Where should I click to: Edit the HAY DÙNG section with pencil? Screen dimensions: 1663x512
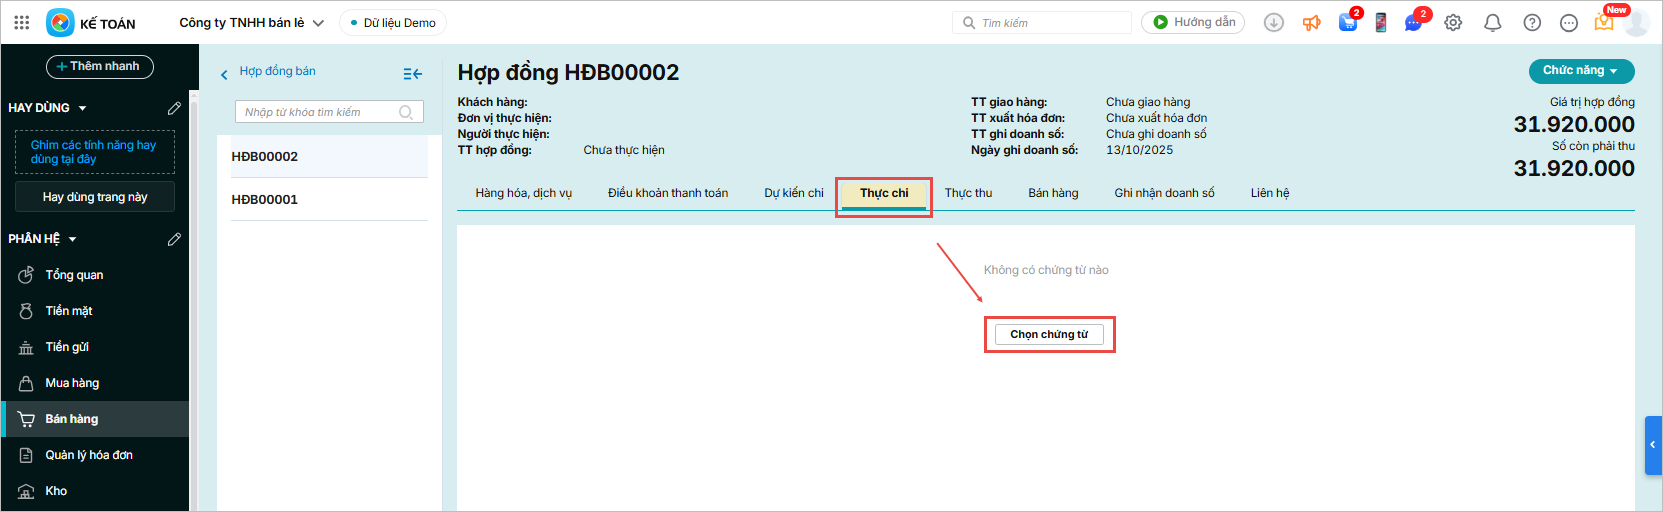pyautogui.click(x=174, y=108)
